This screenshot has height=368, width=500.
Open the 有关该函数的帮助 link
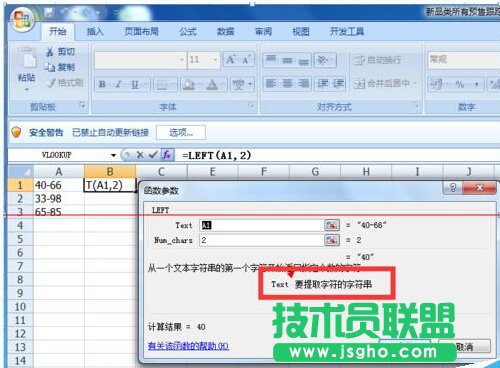(188, 346)
